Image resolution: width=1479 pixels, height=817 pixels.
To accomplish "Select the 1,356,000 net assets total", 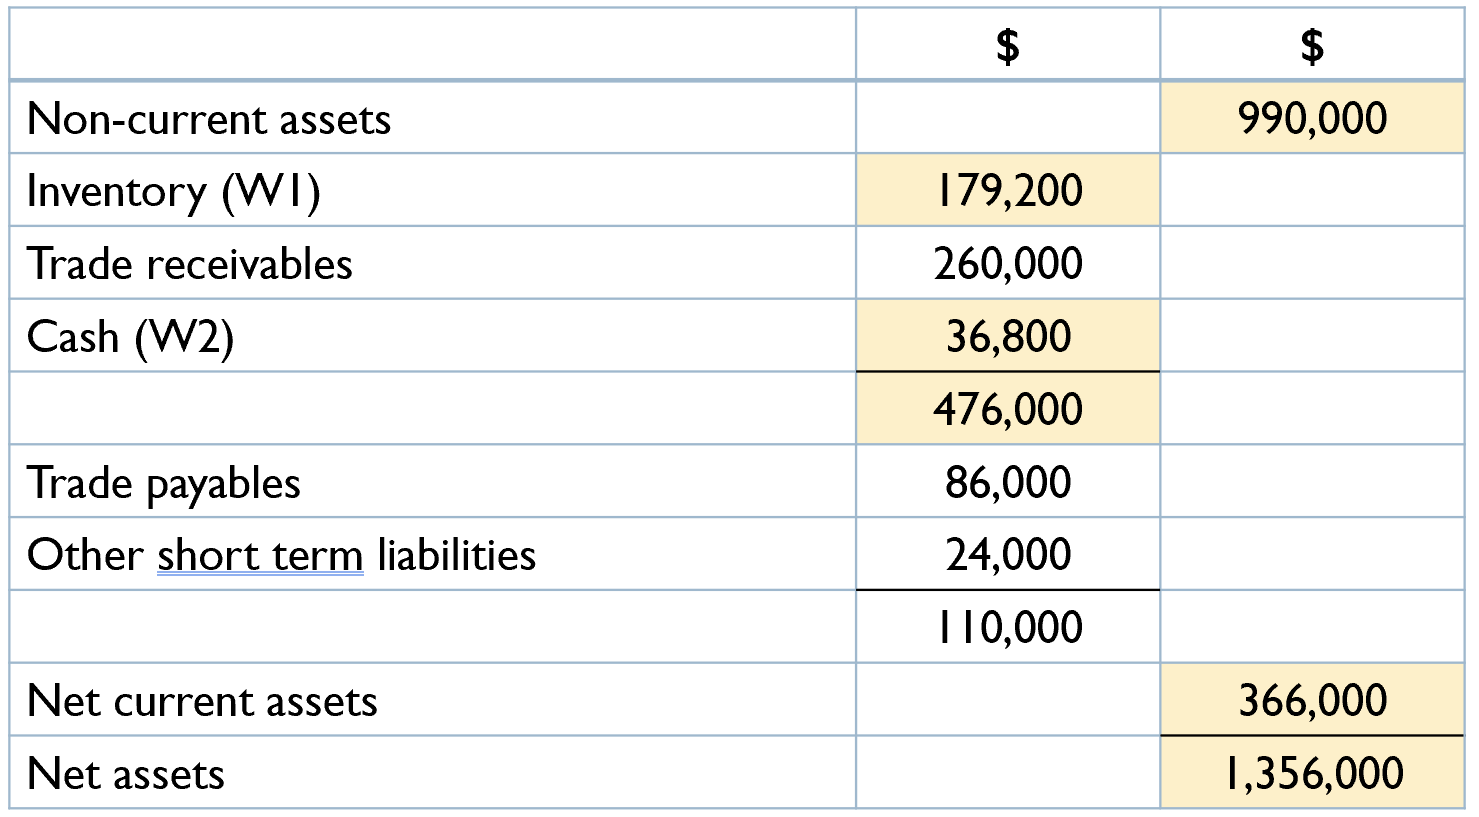I will [1311, 774].
